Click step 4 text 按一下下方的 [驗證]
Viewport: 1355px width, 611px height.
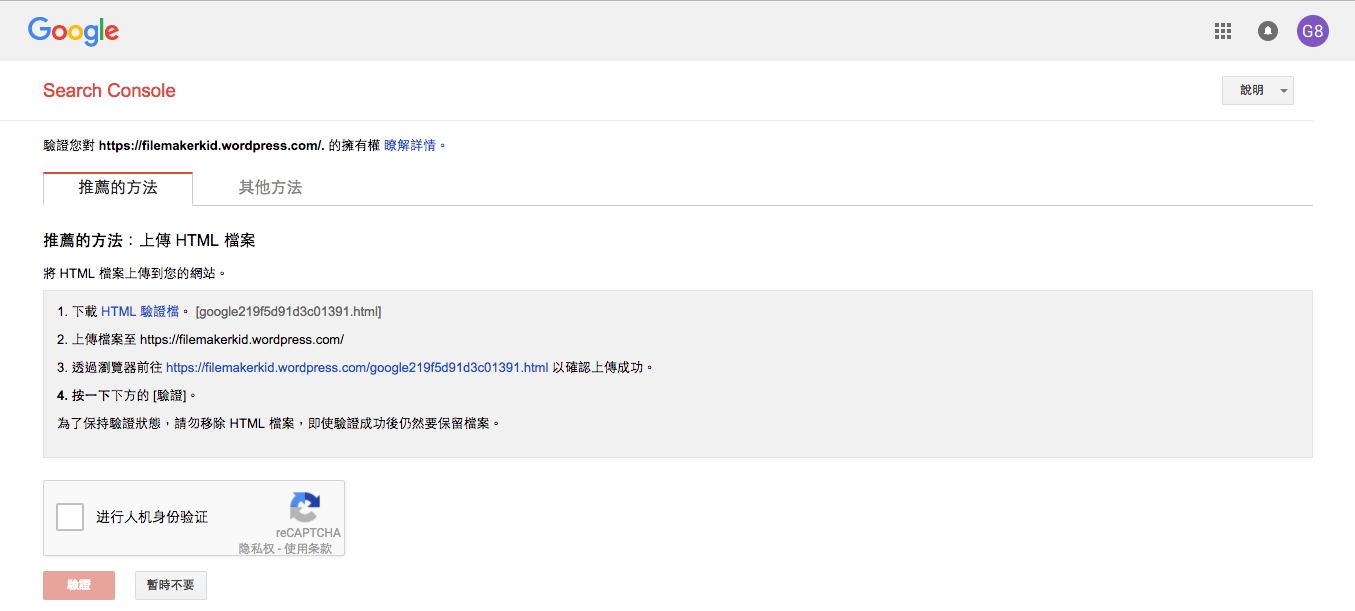point(134,395)
